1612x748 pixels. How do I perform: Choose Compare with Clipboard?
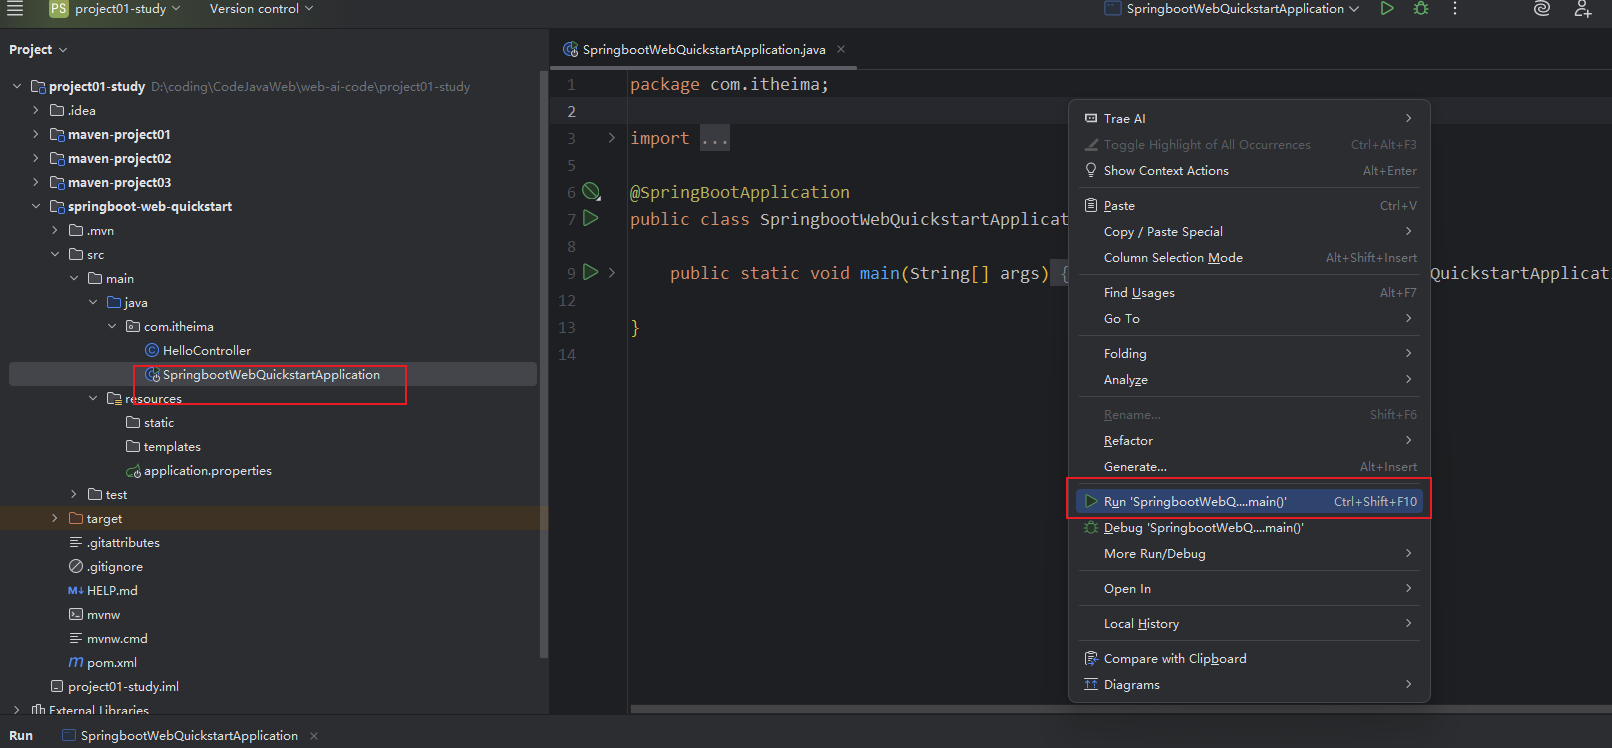click(x=1249, y=659)
